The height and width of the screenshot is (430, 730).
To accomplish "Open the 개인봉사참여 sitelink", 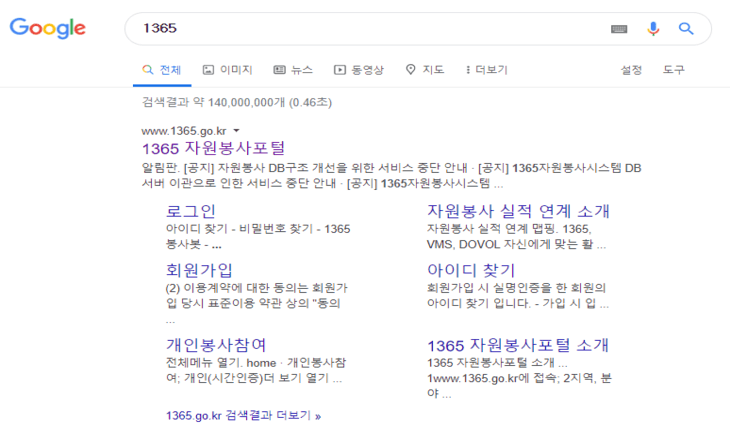I will click(x=216, y=345).
